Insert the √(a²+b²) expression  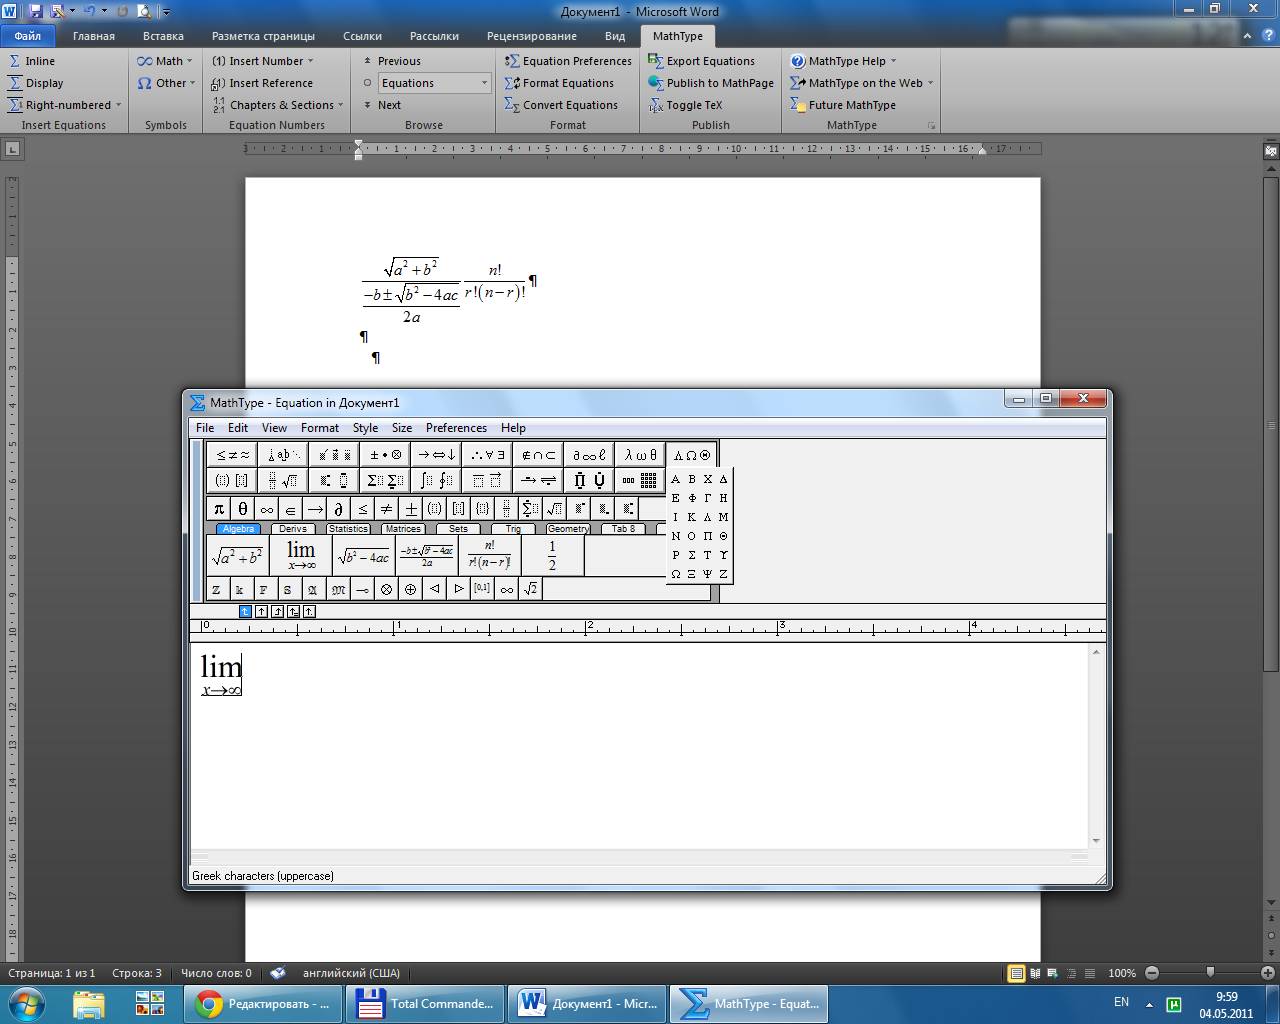(x=238, y=556)
